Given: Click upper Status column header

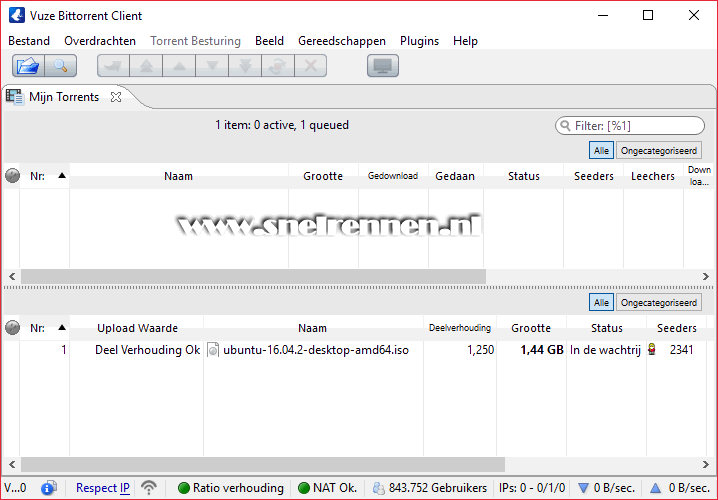Looking at the screenshot, I should (x=523, y=176).
